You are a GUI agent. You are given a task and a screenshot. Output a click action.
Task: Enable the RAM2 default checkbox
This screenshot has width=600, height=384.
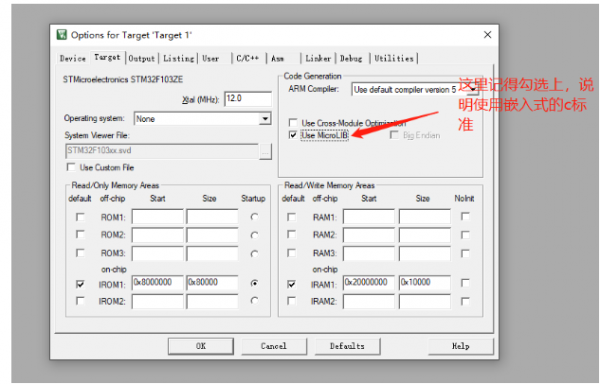tap(292, 234)
